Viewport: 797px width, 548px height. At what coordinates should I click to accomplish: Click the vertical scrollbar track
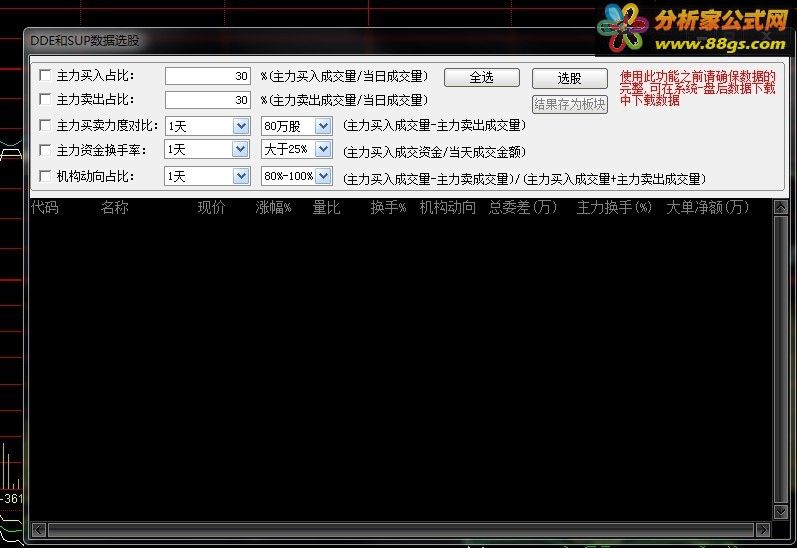tap(781, 359)
